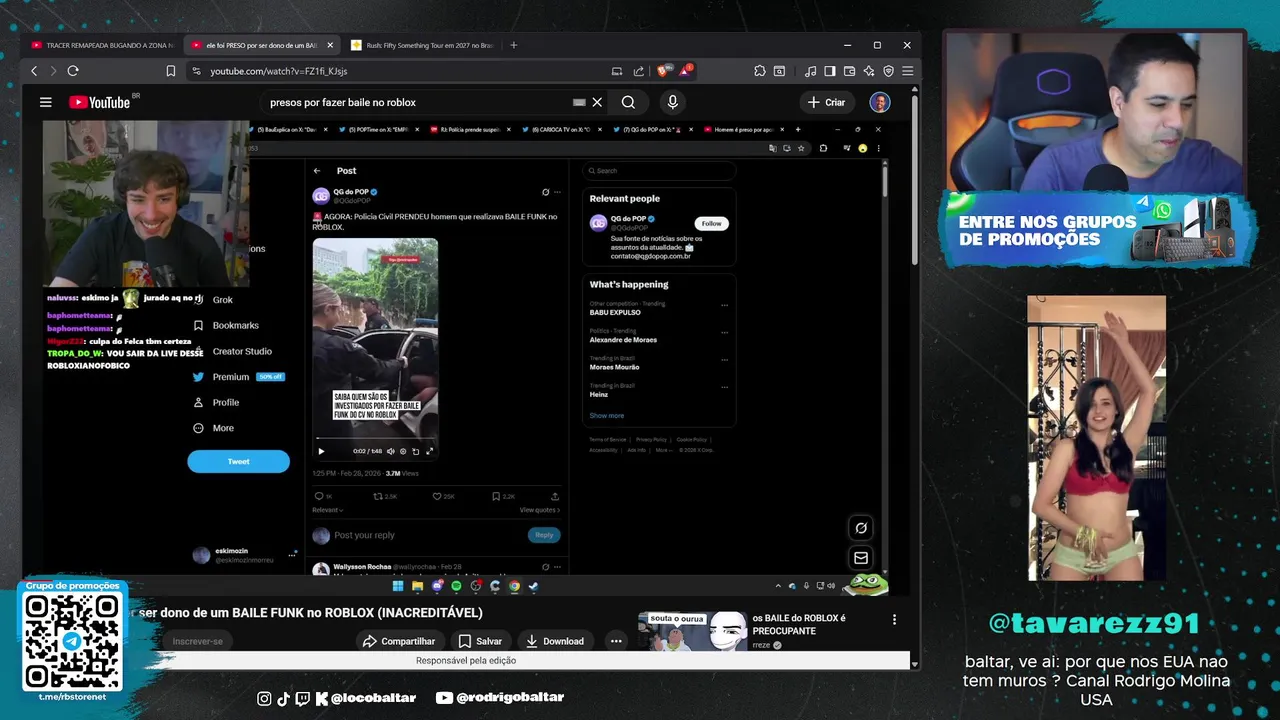Open the browser main hamburger menu
1280x720 pixels.
tap(907, 71)
